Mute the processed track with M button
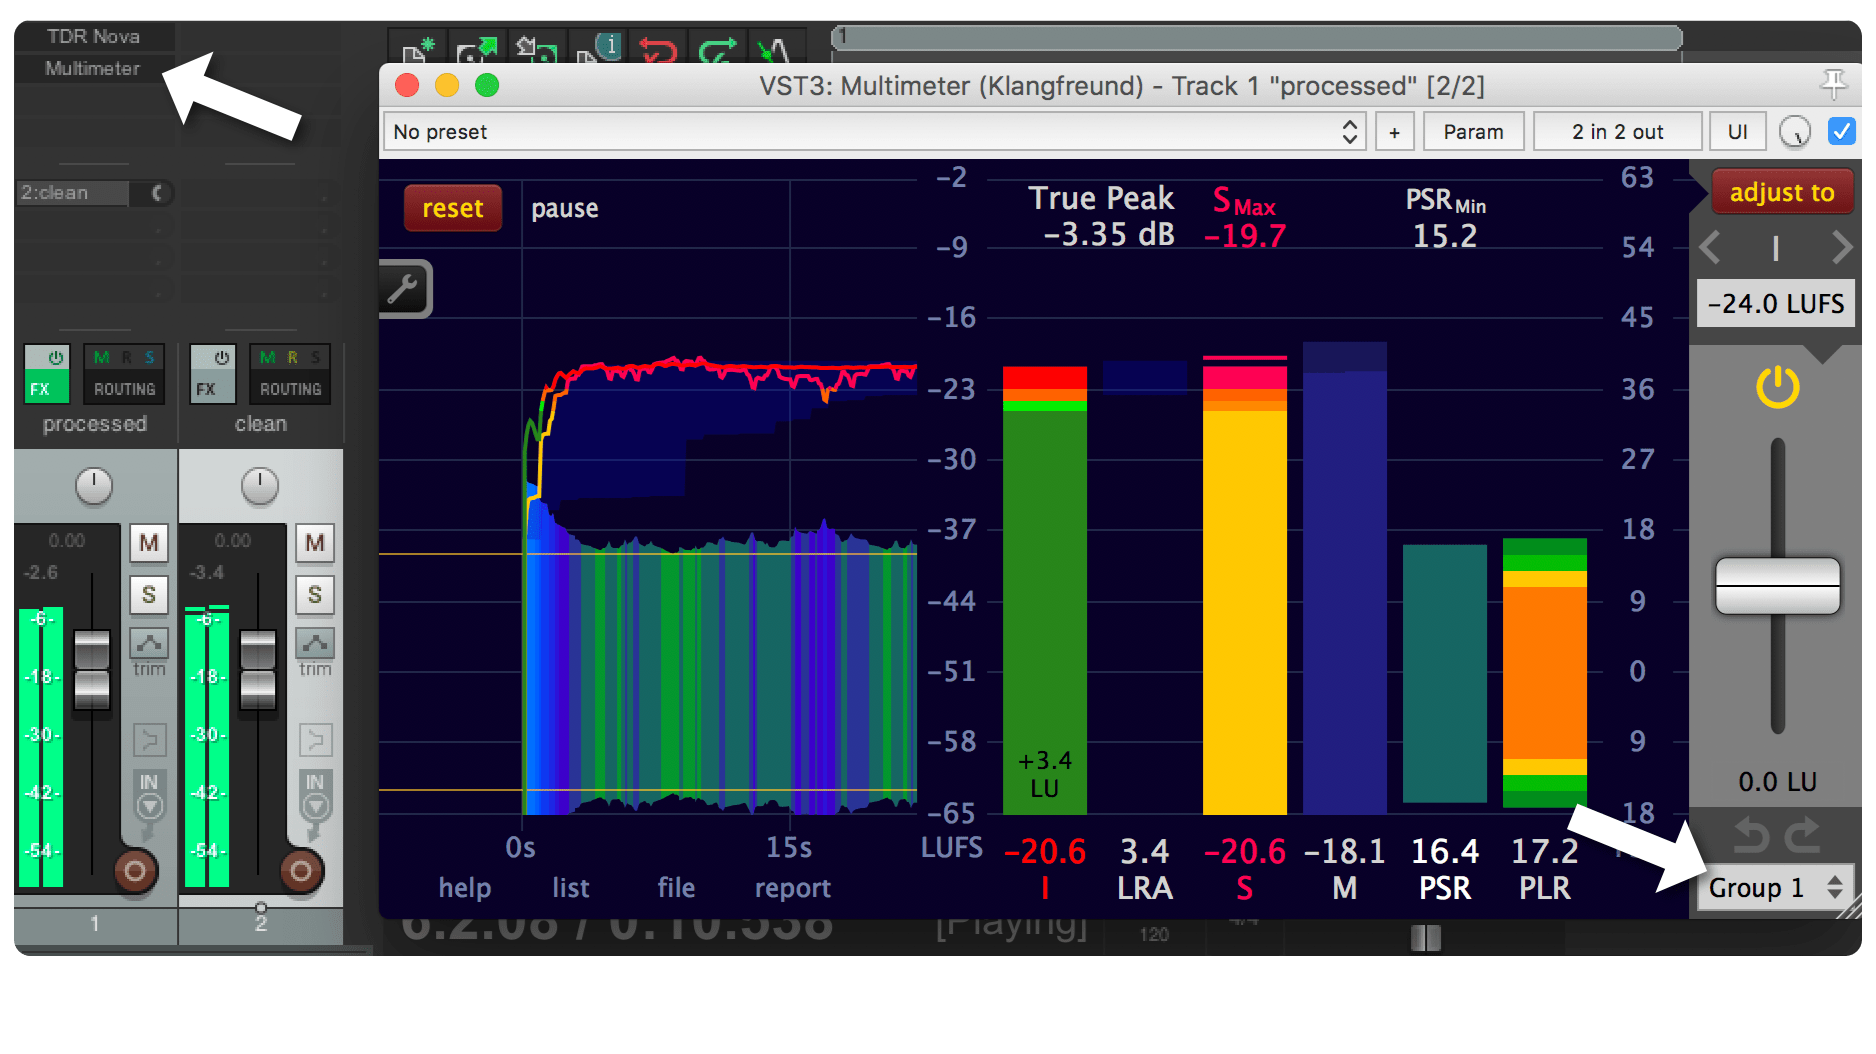1876x1054 pixels. [149, 543]
